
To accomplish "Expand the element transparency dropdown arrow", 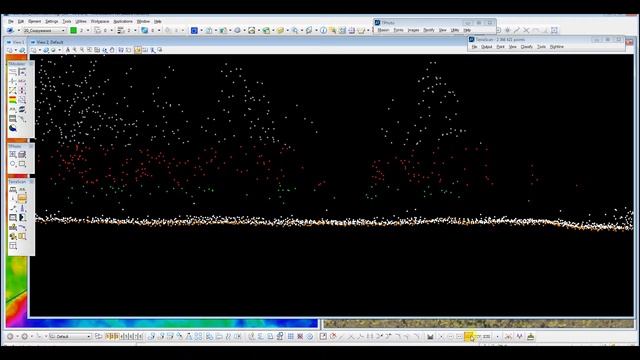I will click(159, 31).
